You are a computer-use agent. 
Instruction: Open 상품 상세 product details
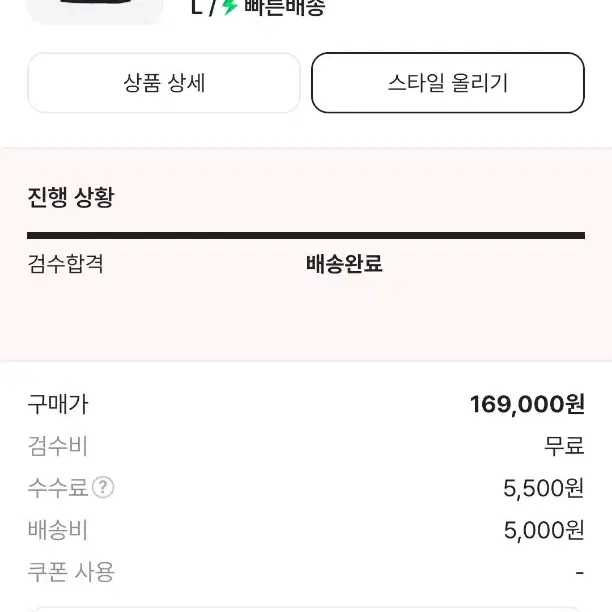pos(164,83)
